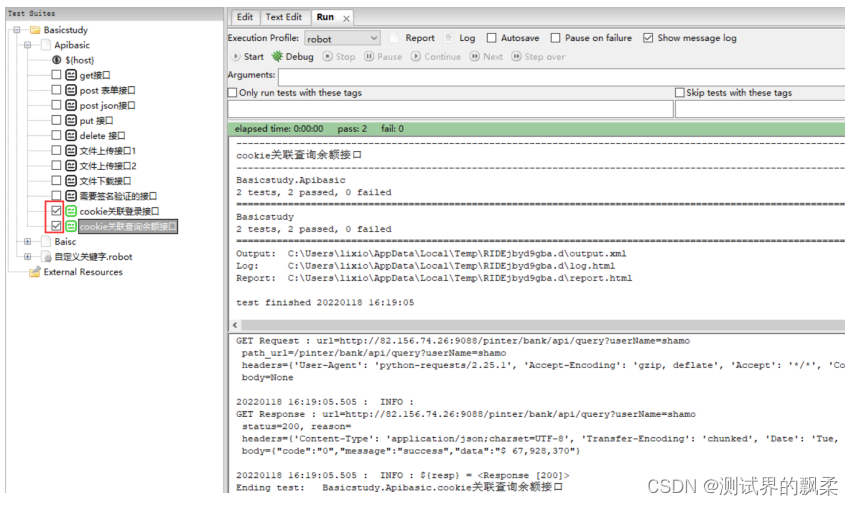Tick the delete 接口 checkbox
Image resolution: width=853 pixels, height=505 pixels.
tap(56, 135)
